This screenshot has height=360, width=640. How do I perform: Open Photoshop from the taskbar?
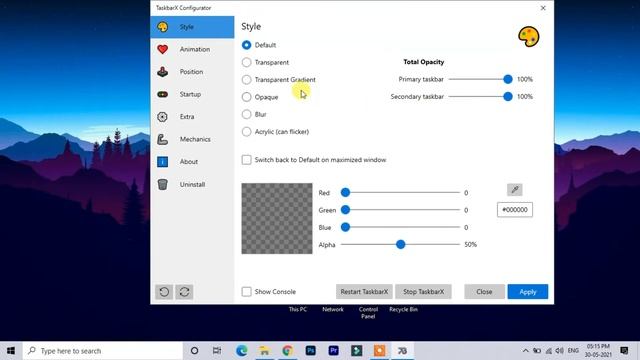coord(310,351)
